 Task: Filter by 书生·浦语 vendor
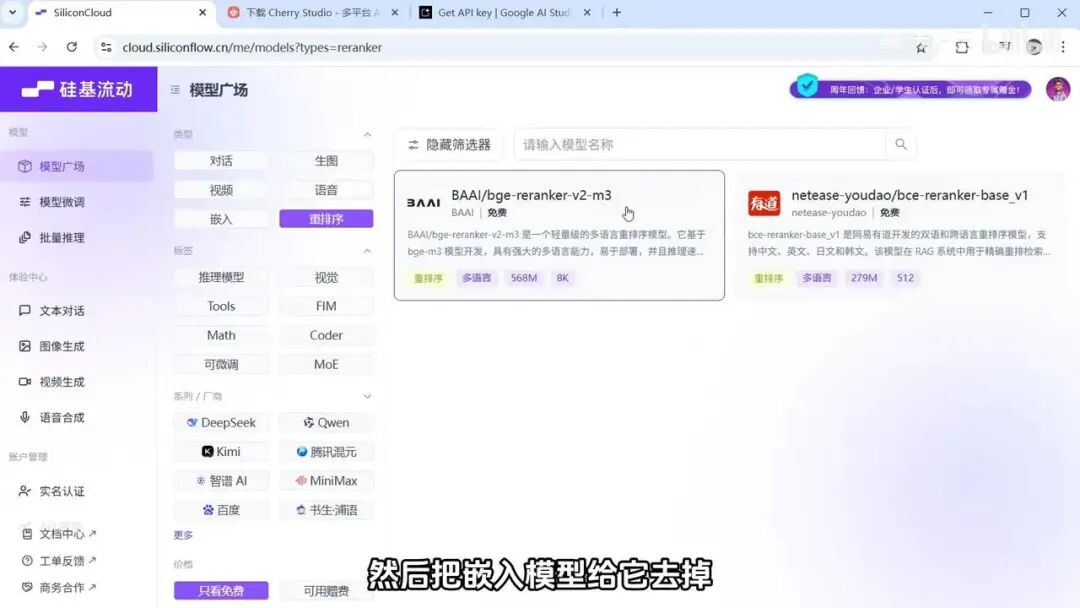[x=326, y=510]
